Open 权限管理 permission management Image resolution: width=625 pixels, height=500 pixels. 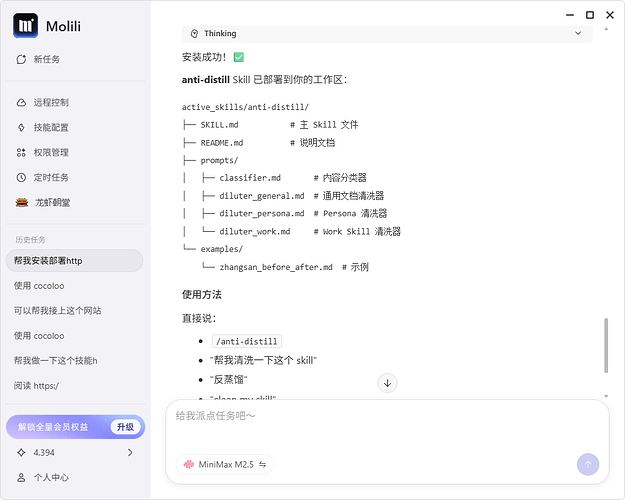pos(50,153)
